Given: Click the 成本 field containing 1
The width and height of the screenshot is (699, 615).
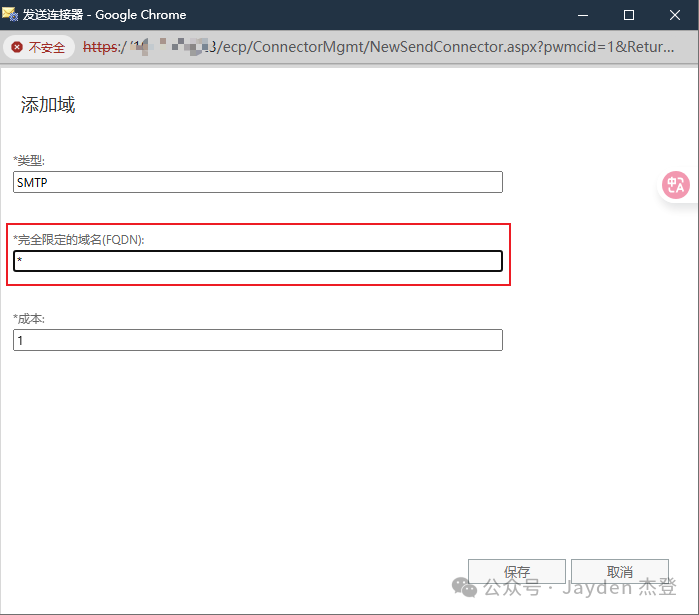Looking at the screenshot, I should tap(257, 341).
